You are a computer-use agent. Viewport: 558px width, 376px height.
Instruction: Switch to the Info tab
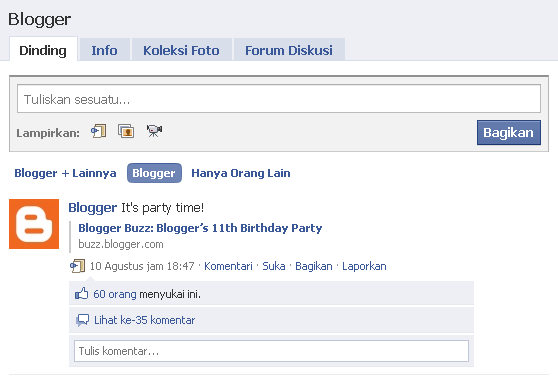click(x=104, y=50)
